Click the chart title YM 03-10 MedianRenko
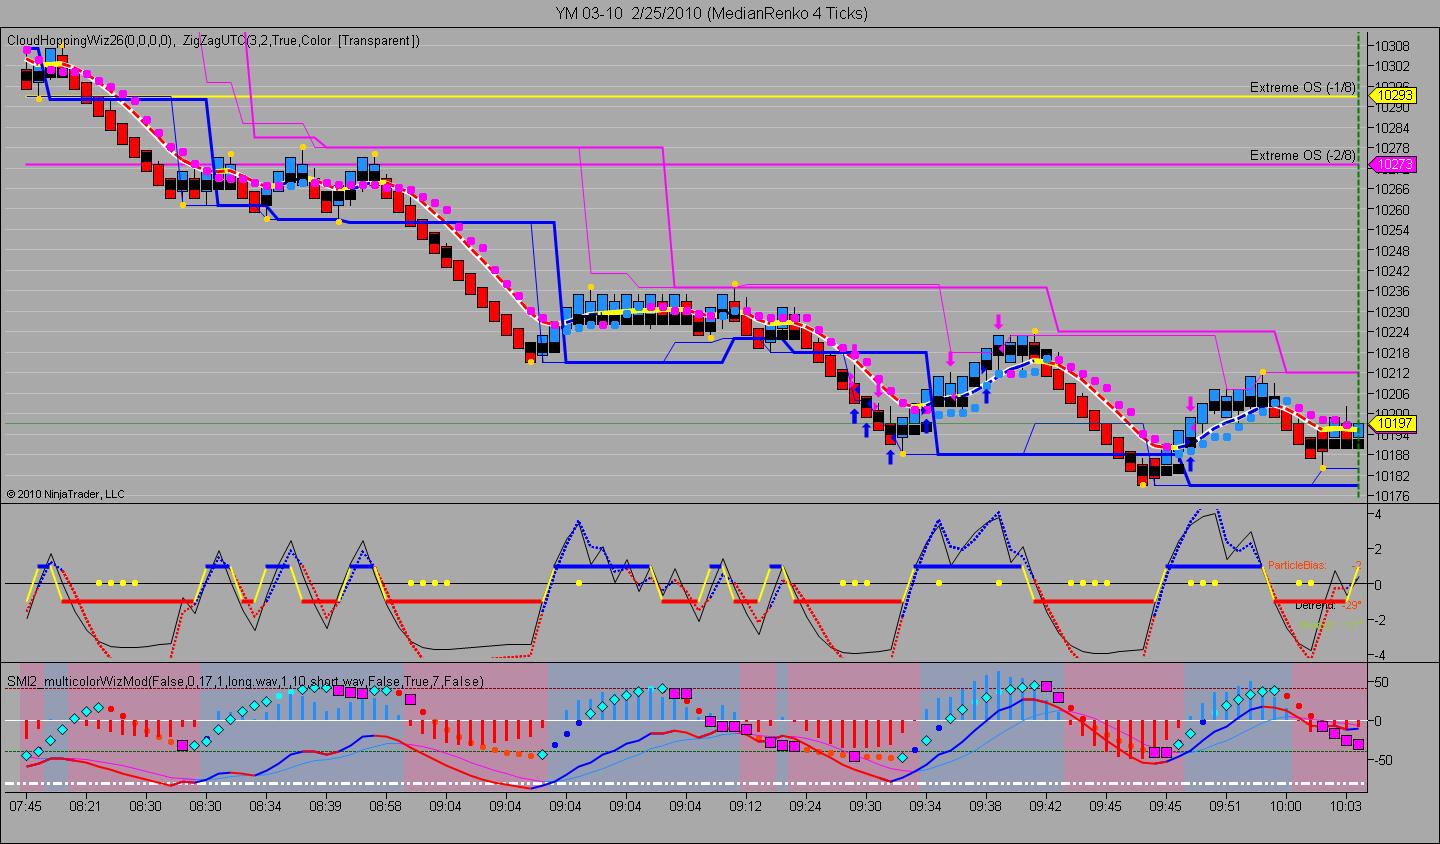Image resolution: width=1440 pixels, height=844 pixels. 712,13
